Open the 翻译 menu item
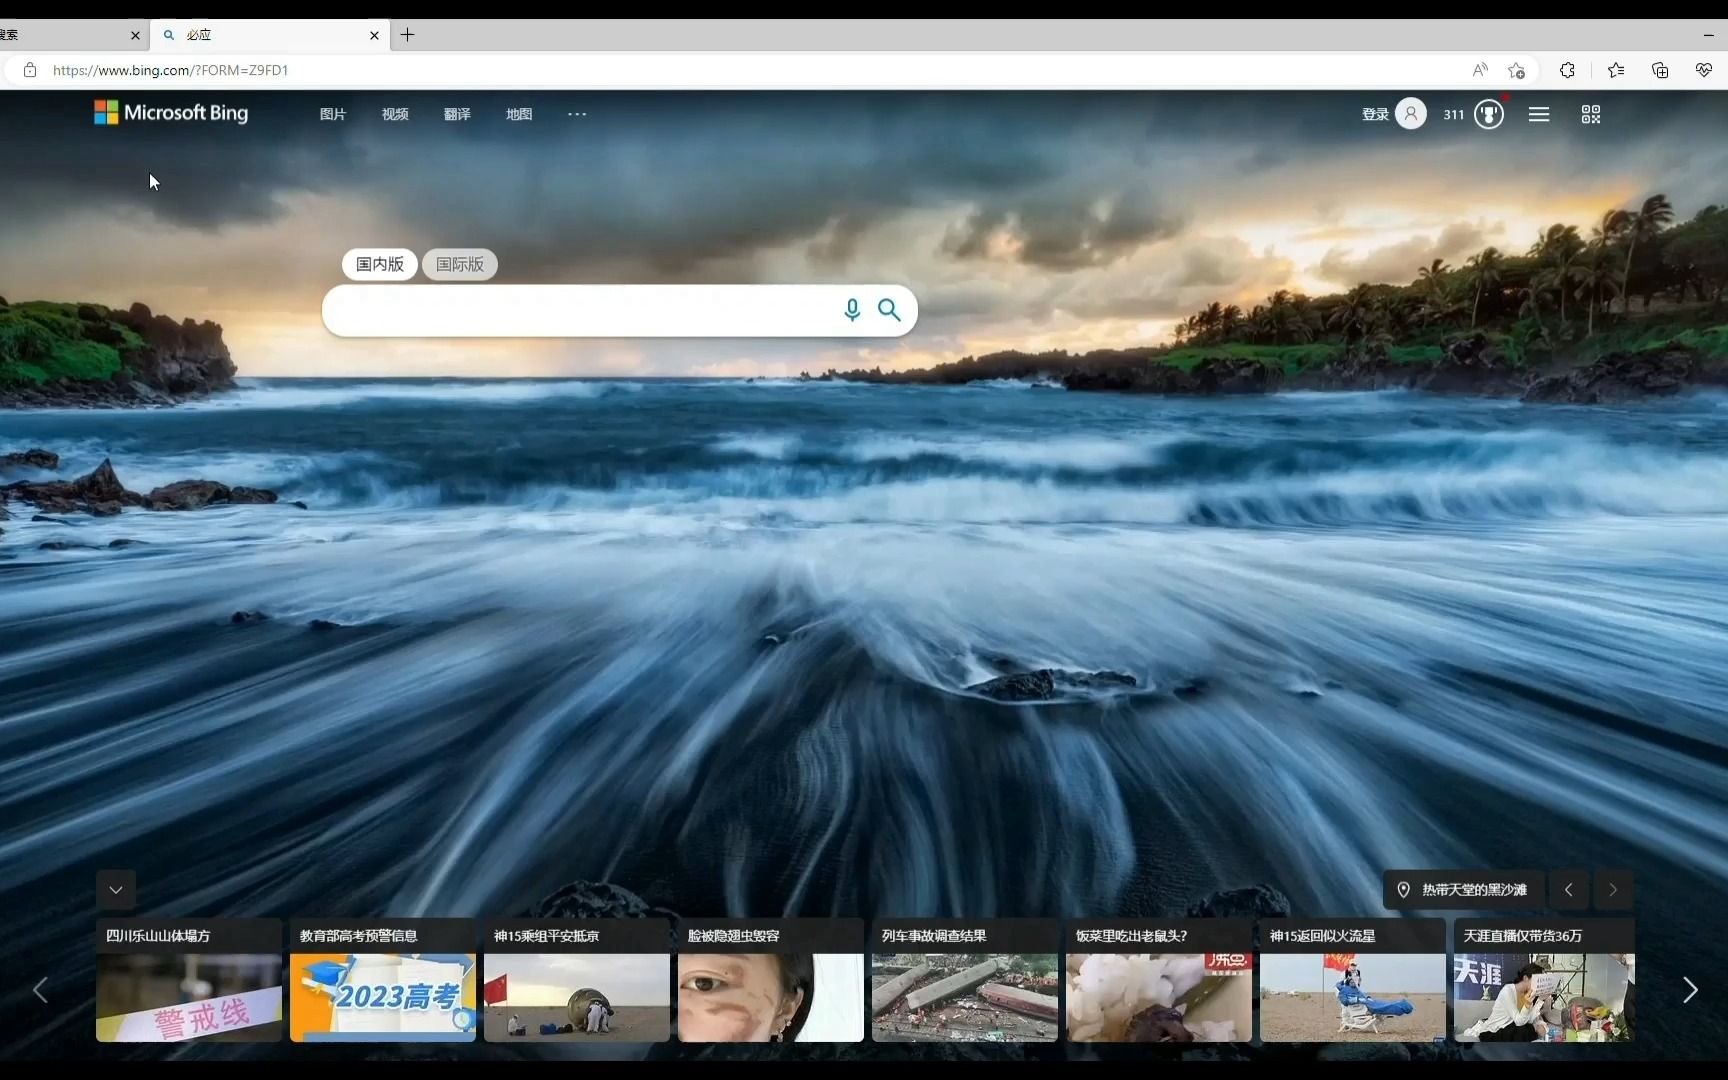Screen dimensions: 1728x1080 point(457,114)
